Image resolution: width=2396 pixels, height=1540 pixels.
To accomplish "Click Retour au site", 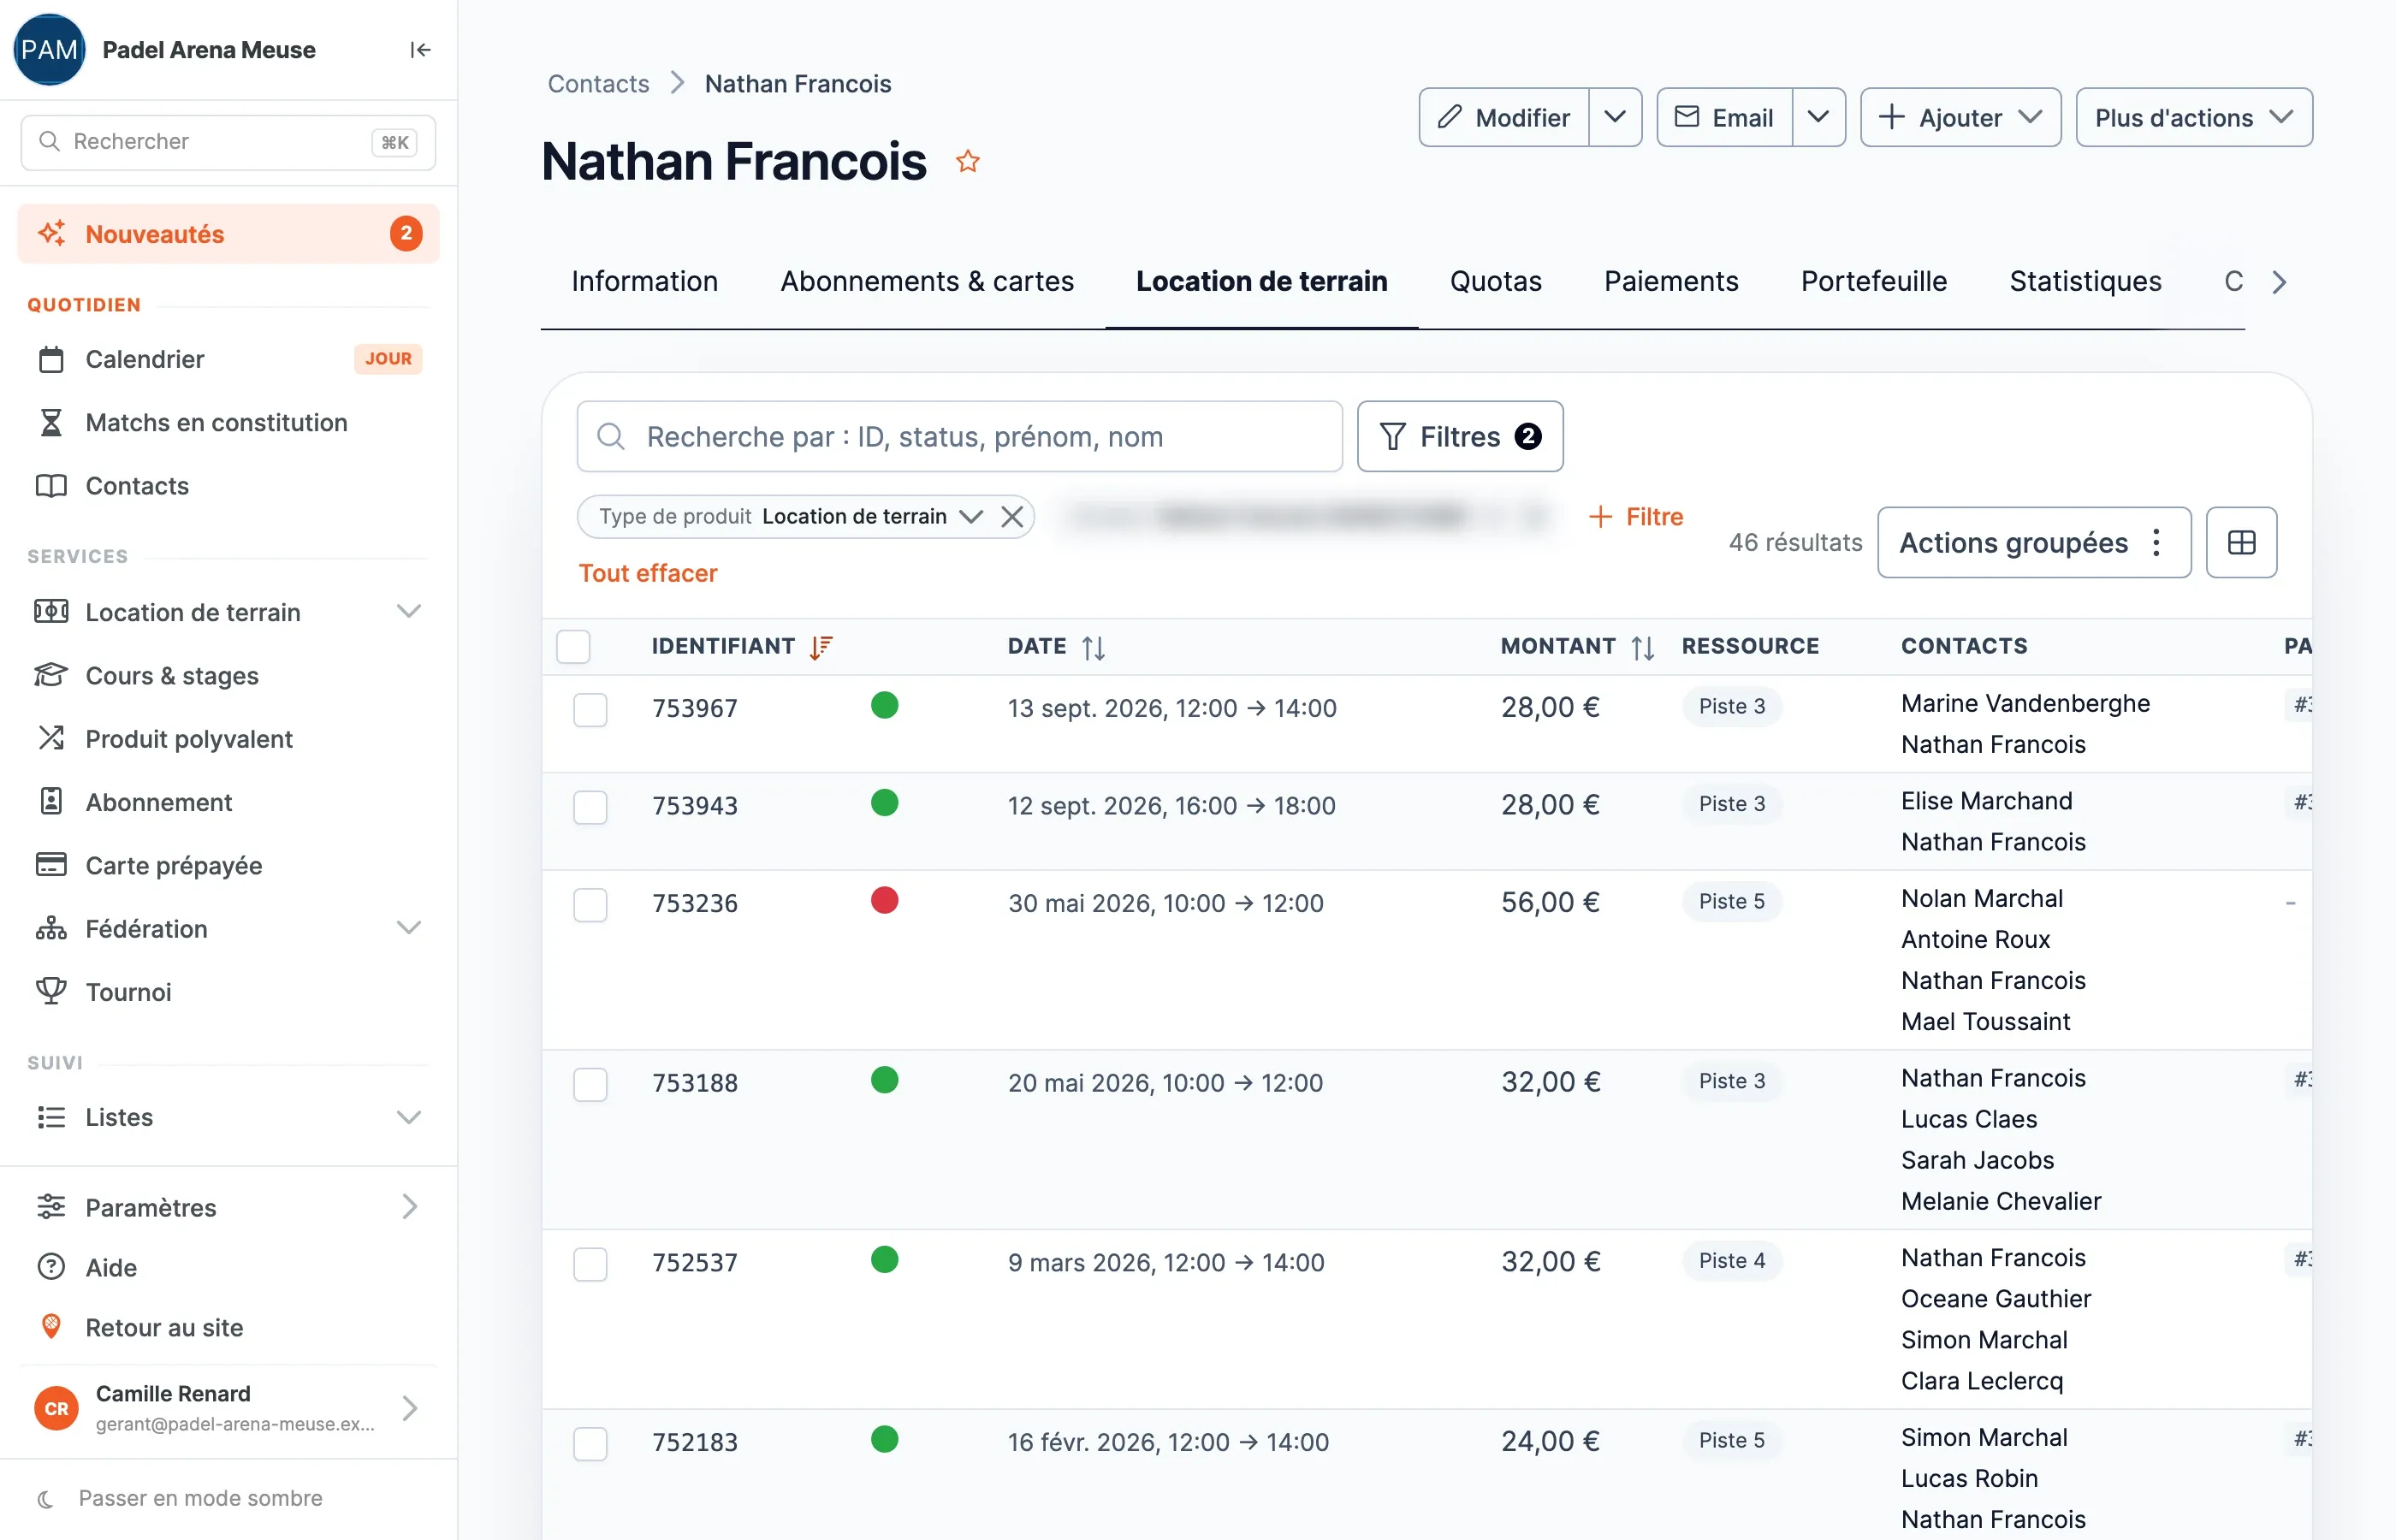I will 229,1327.
